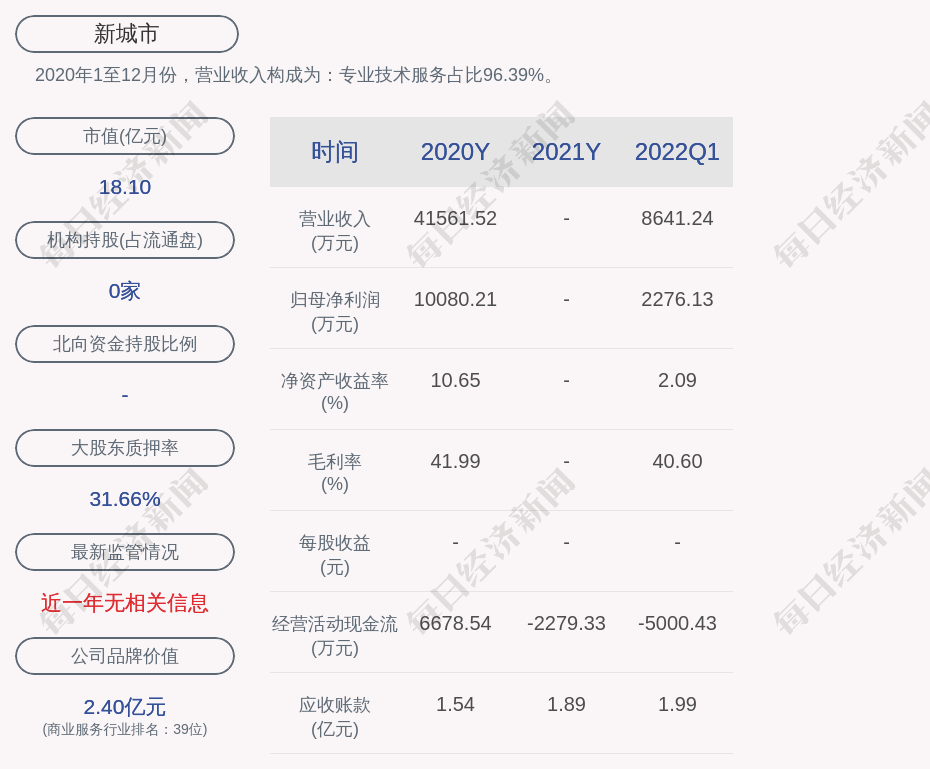This screenshot has width=930, height=769.
Task: Click the 时间 column header
Action: [x=335, y=152]
